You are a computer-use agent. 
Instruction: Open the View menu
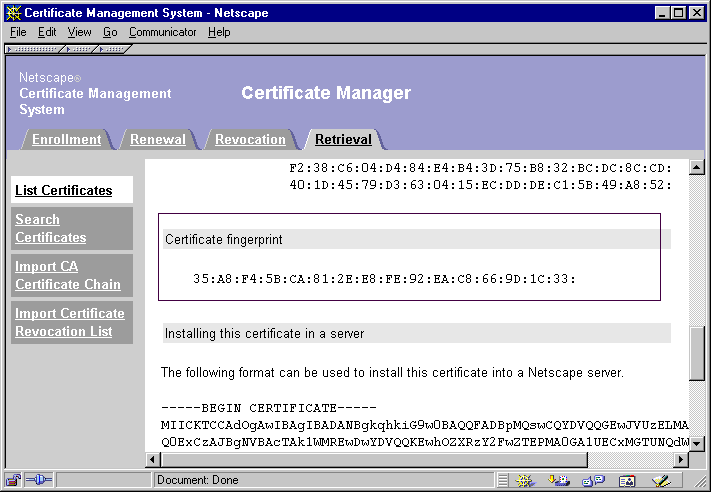(x=79, y=32)
